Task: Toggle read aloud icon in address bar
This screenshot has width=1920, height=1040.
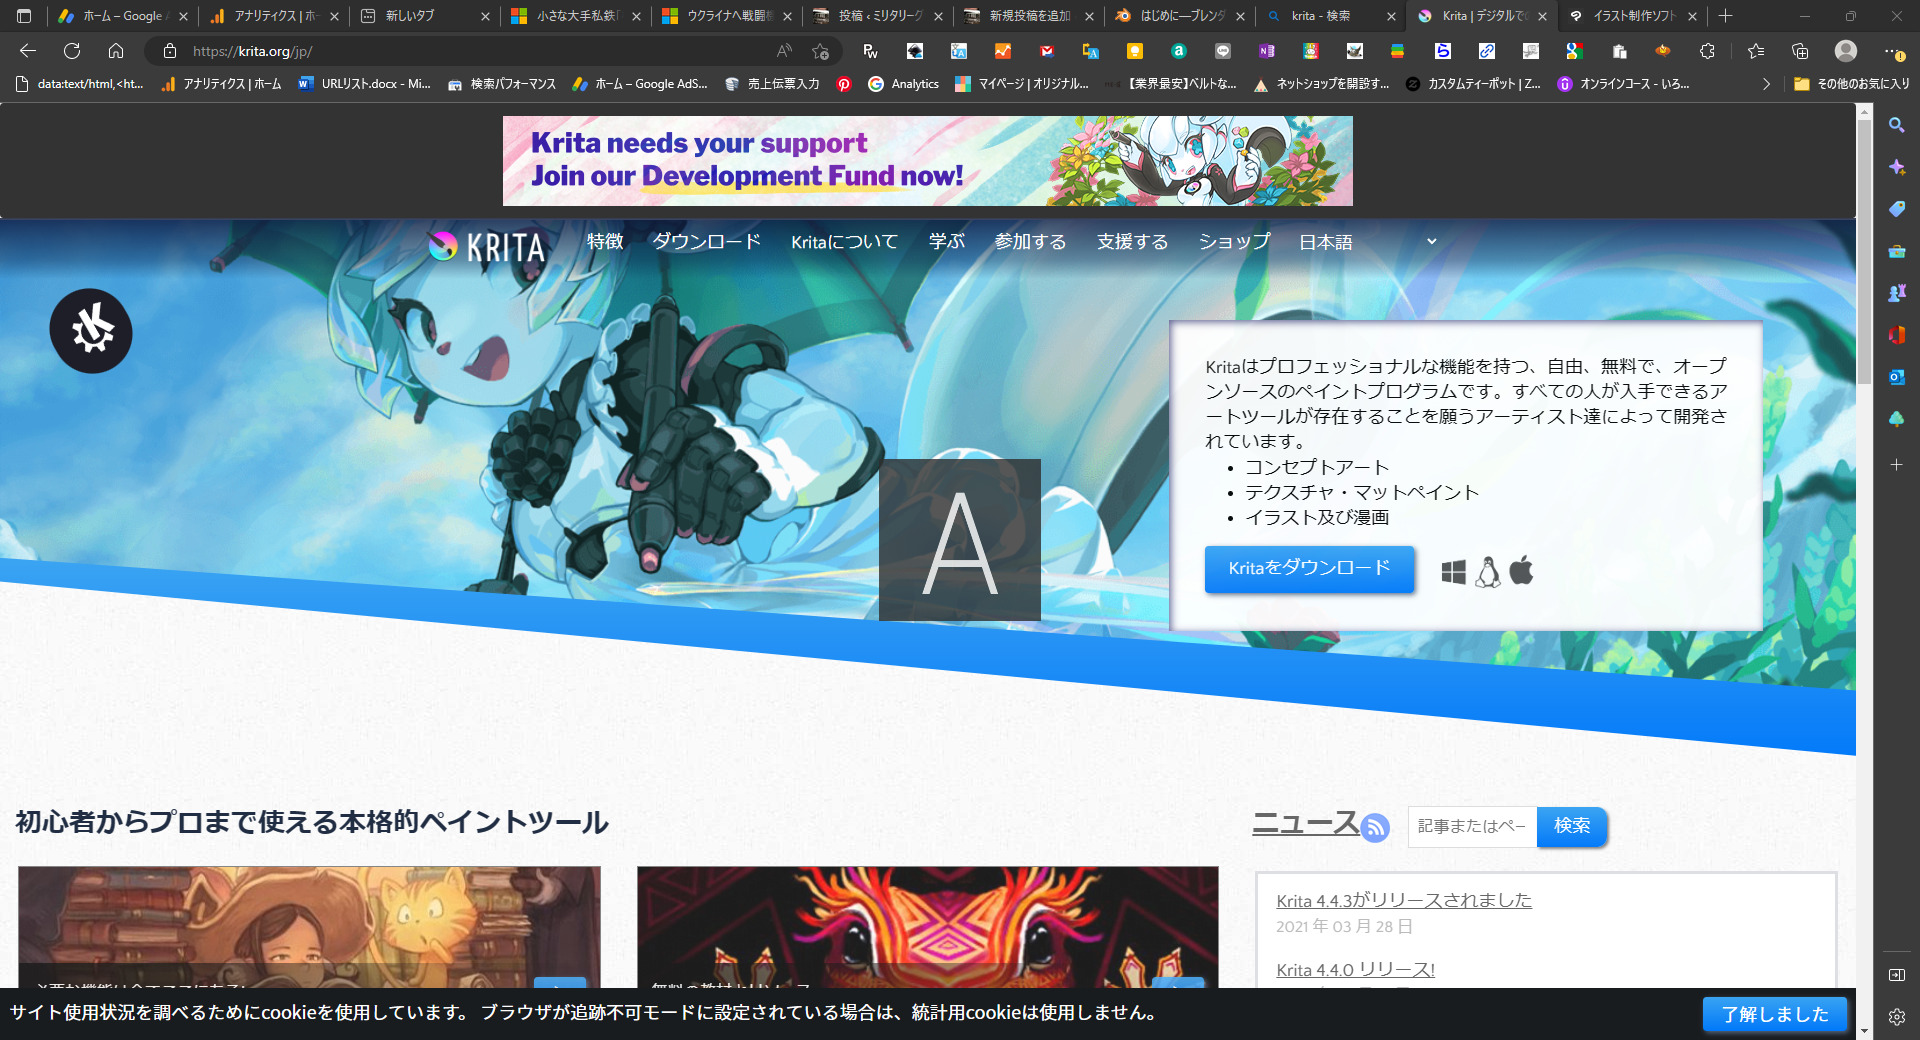Action: [x=784, y=51]
